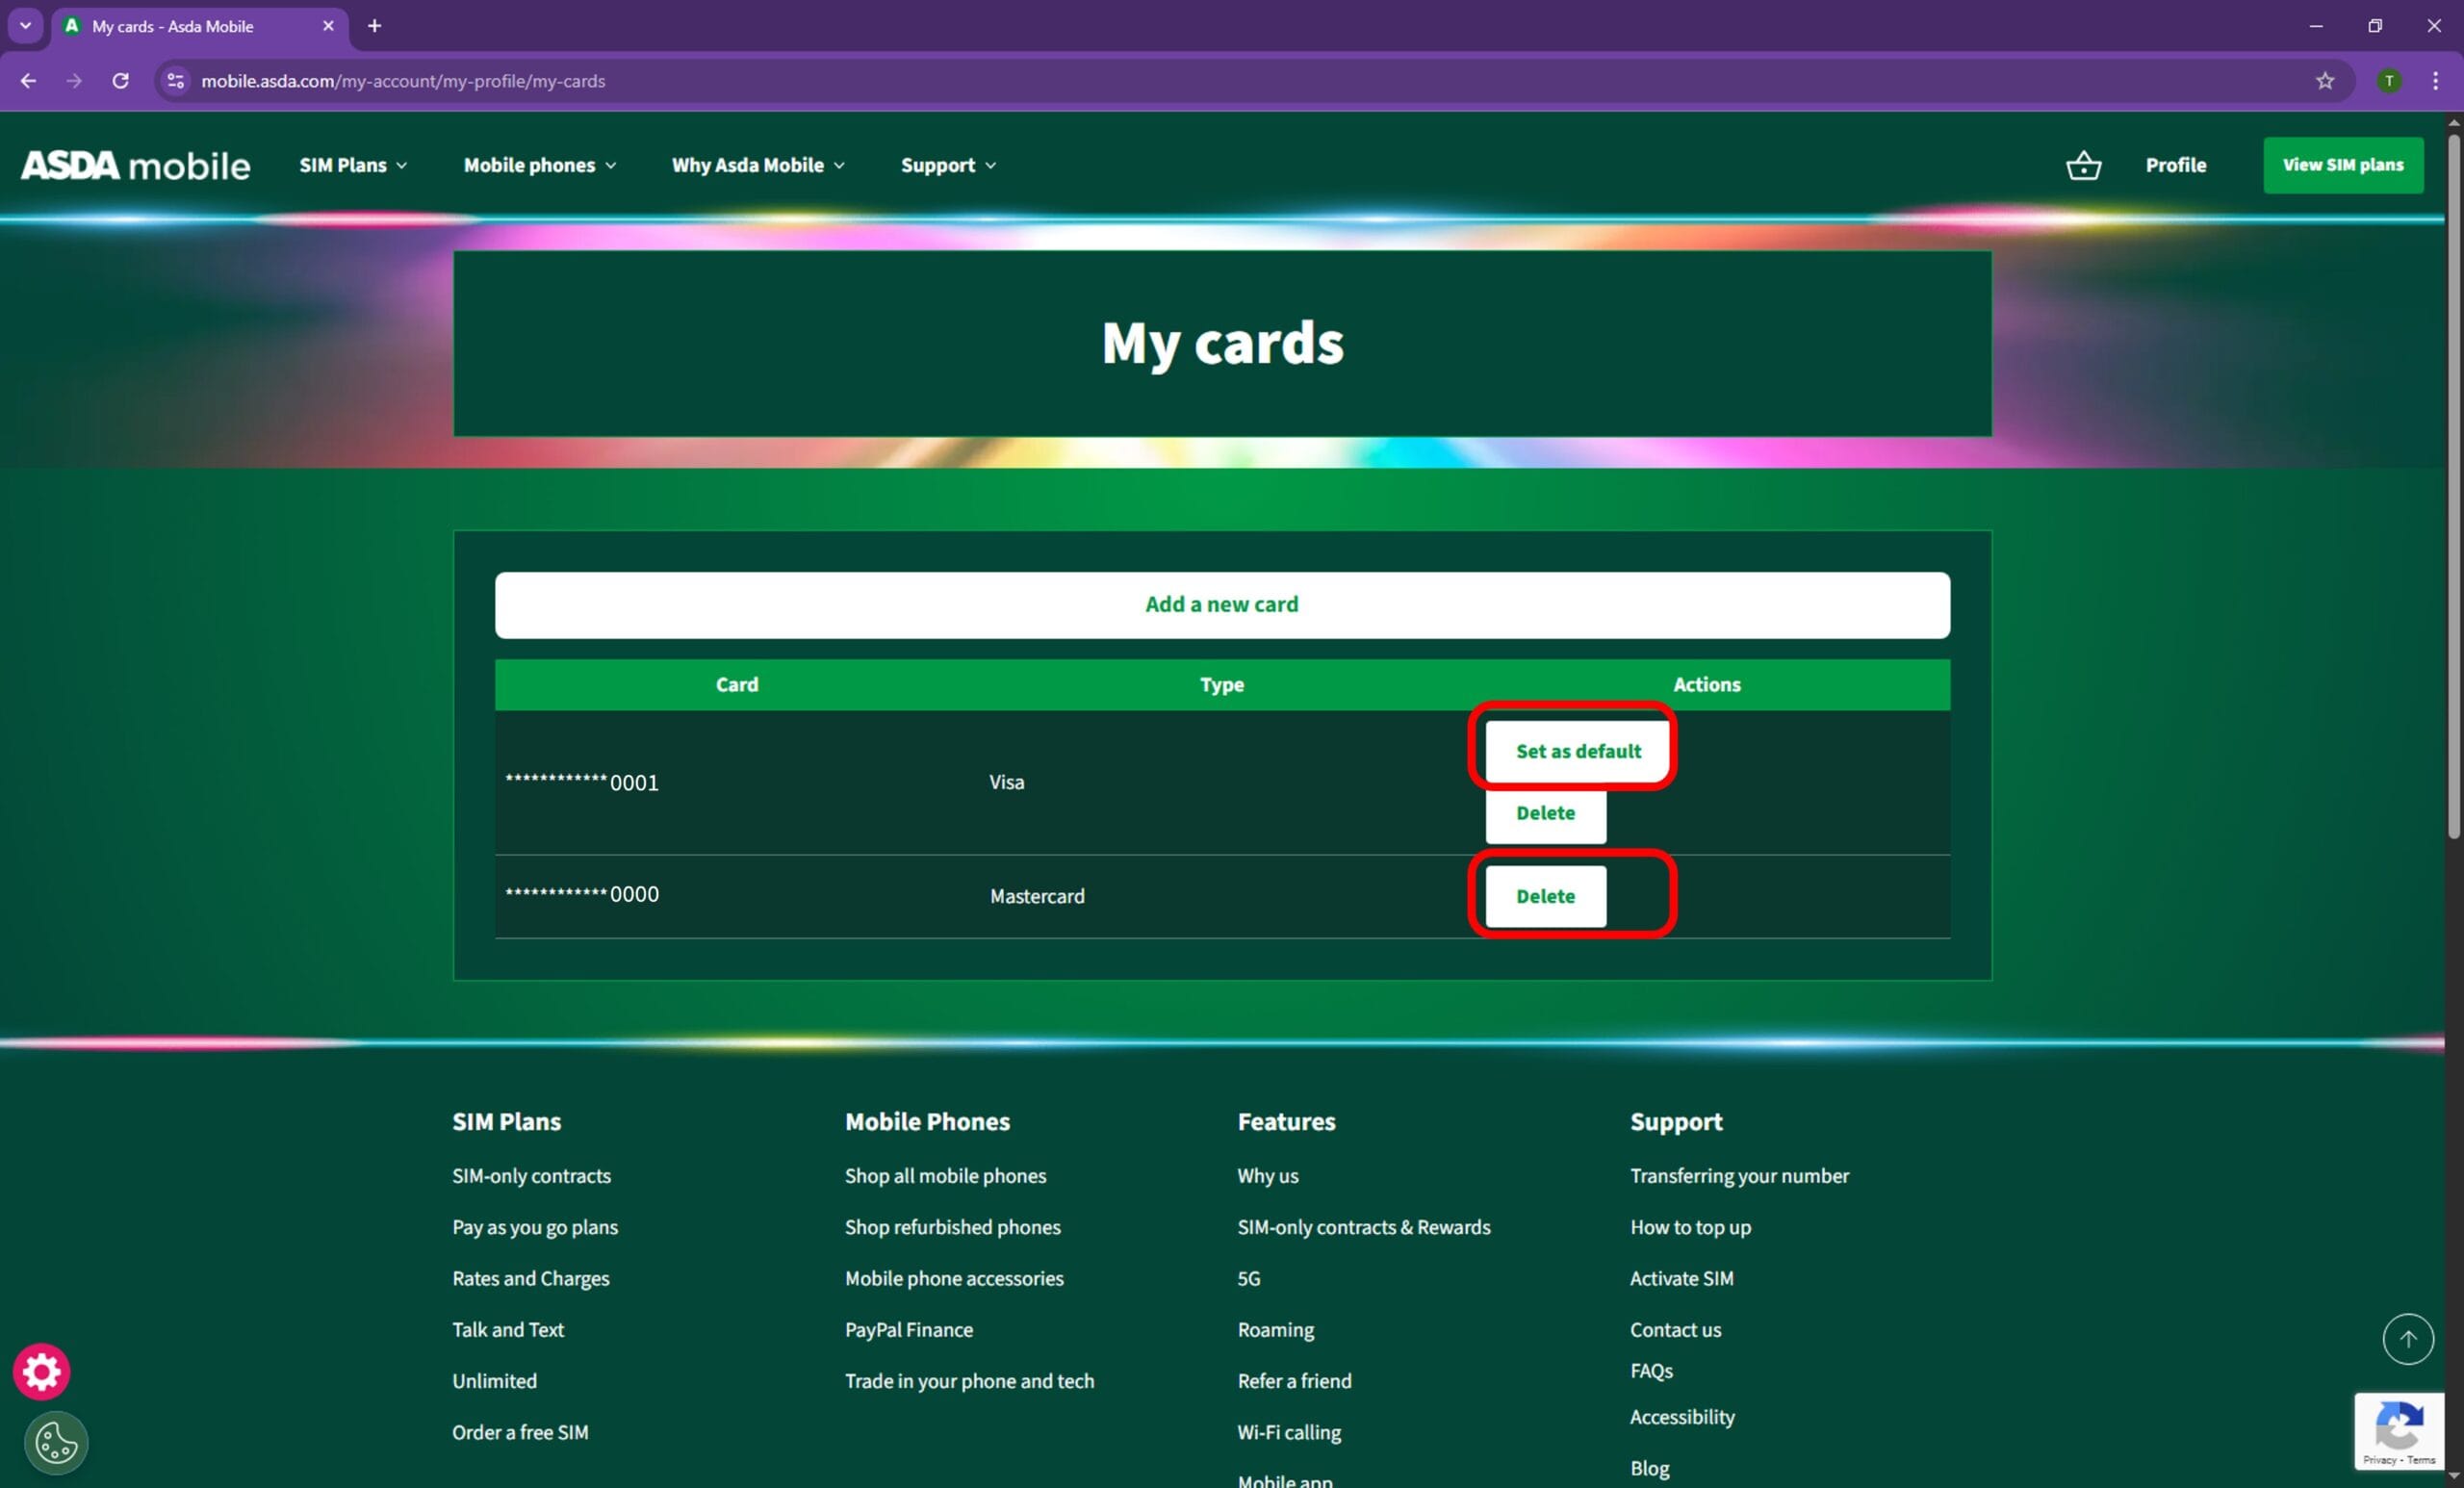Open a new browser tab
This screenshot has height=1488, width=2464.
[374, 26]
